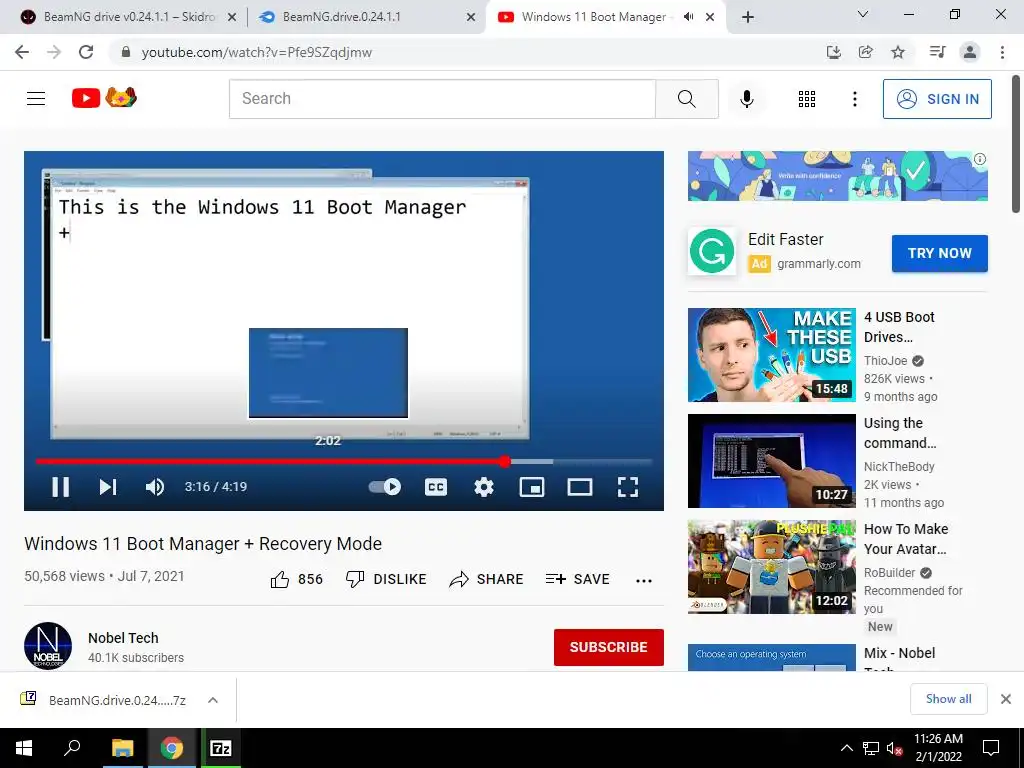Open ThioJoe channel name
The width and height of the screenshot is (1024, 768).
(x=886, y=360)
